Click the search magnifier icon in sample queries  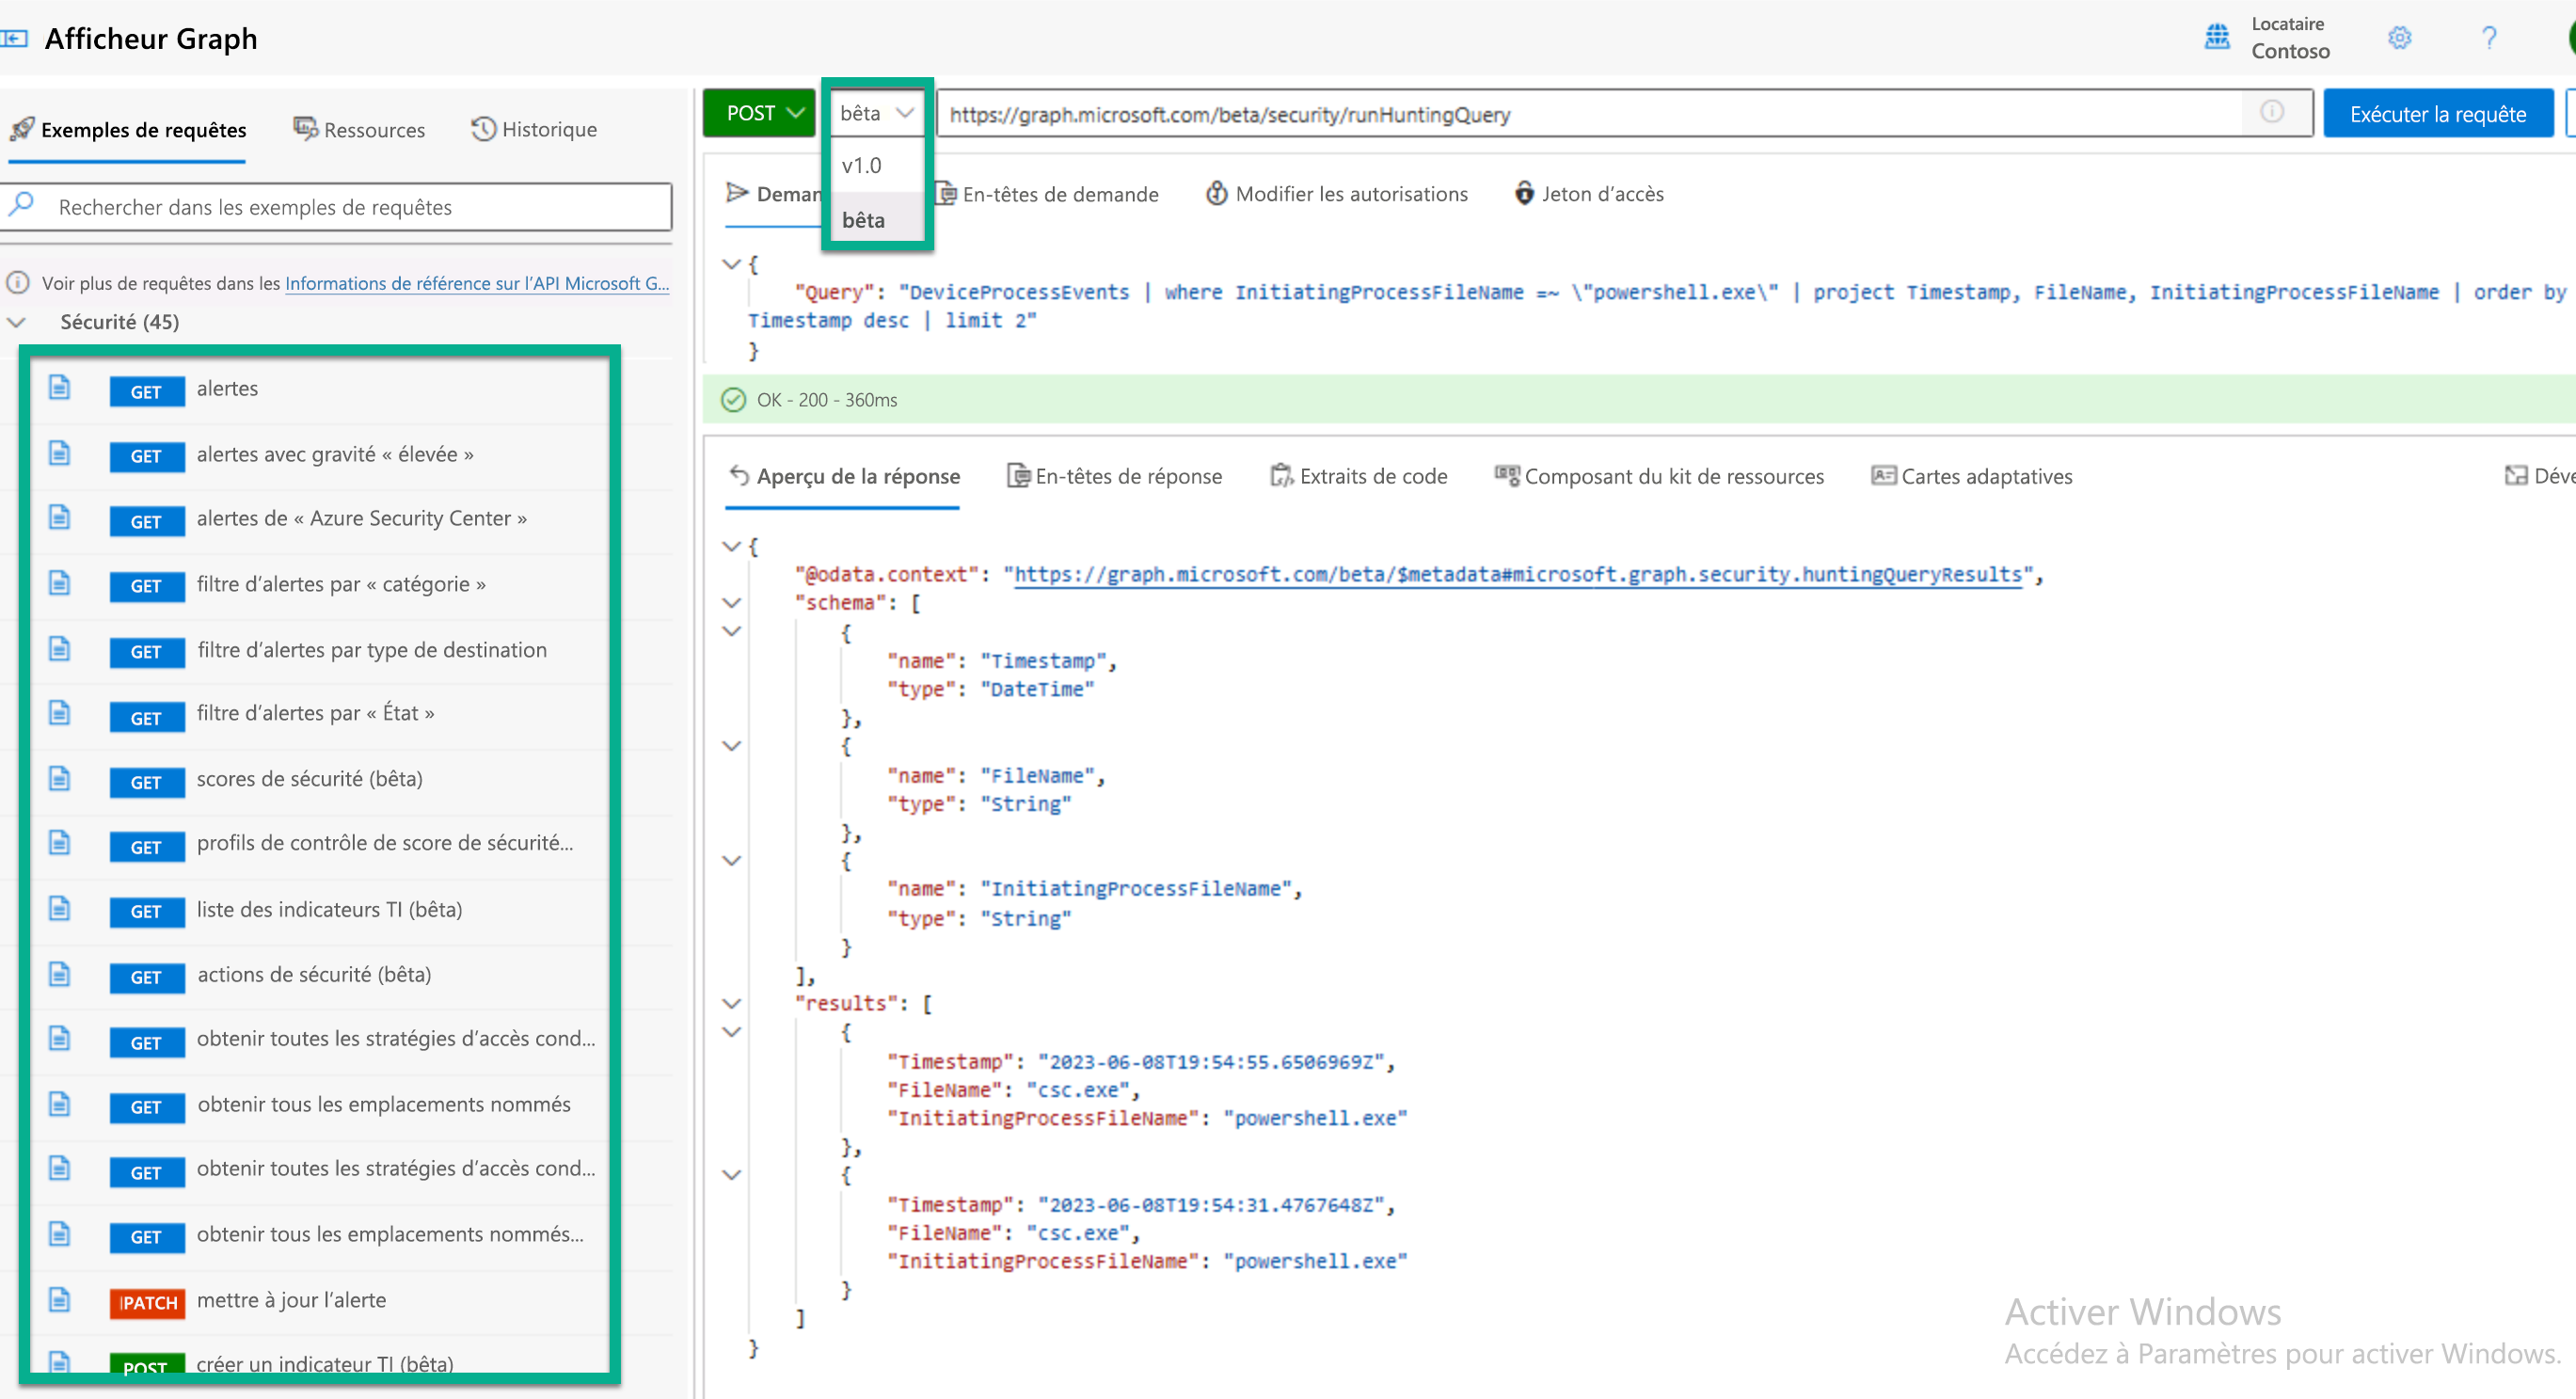22,205
